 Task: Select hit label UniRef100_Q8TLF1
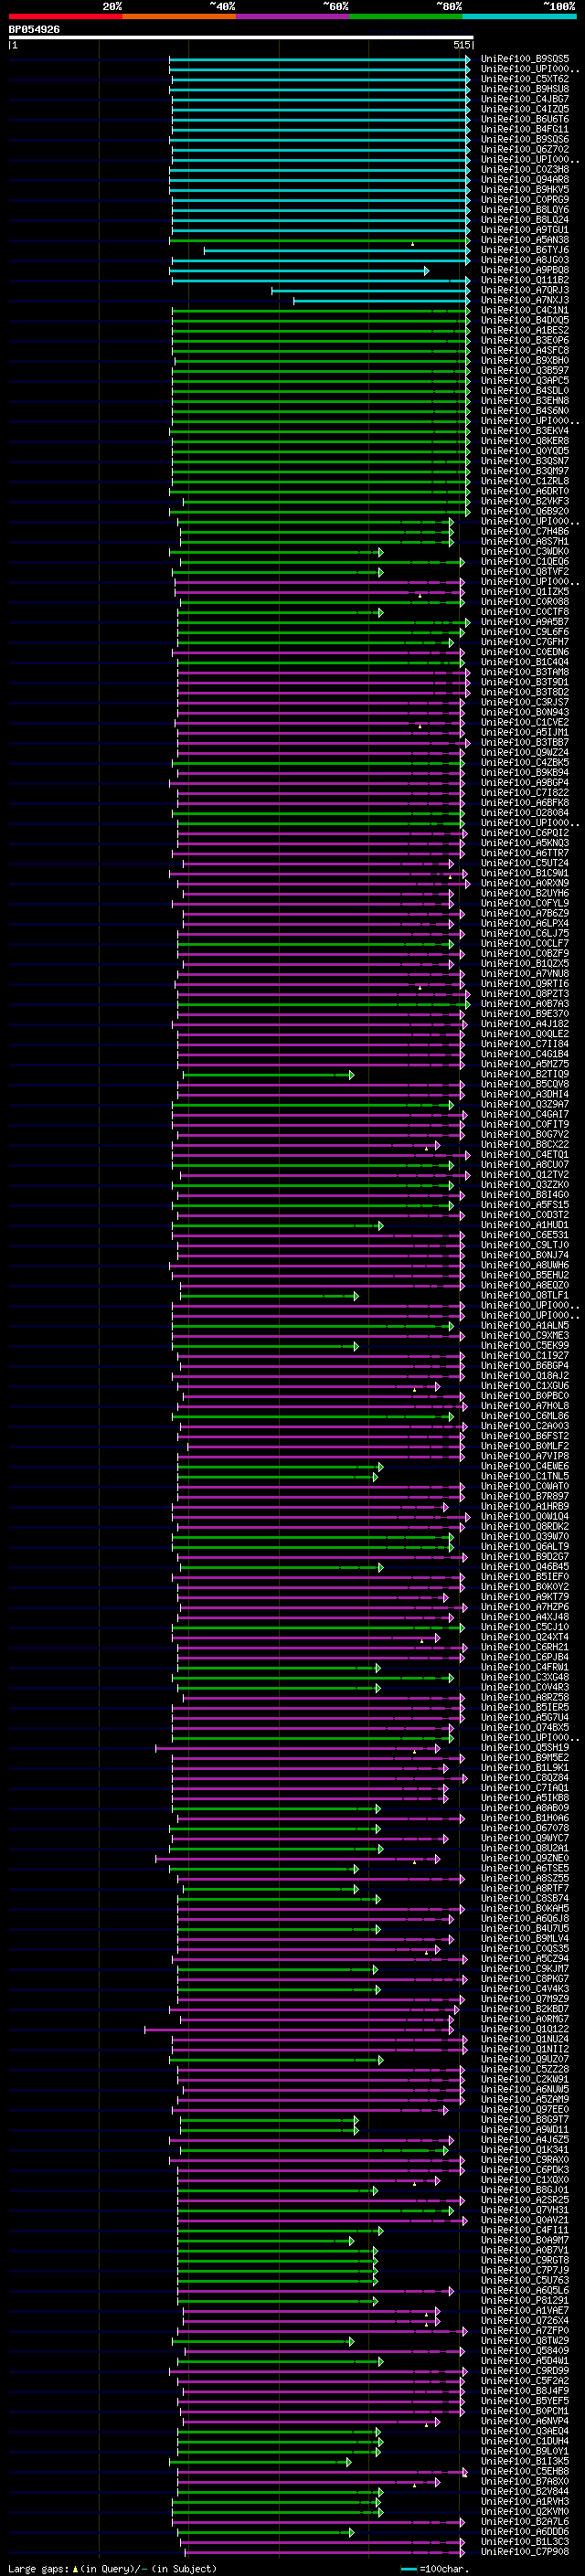click(525, 1296)
